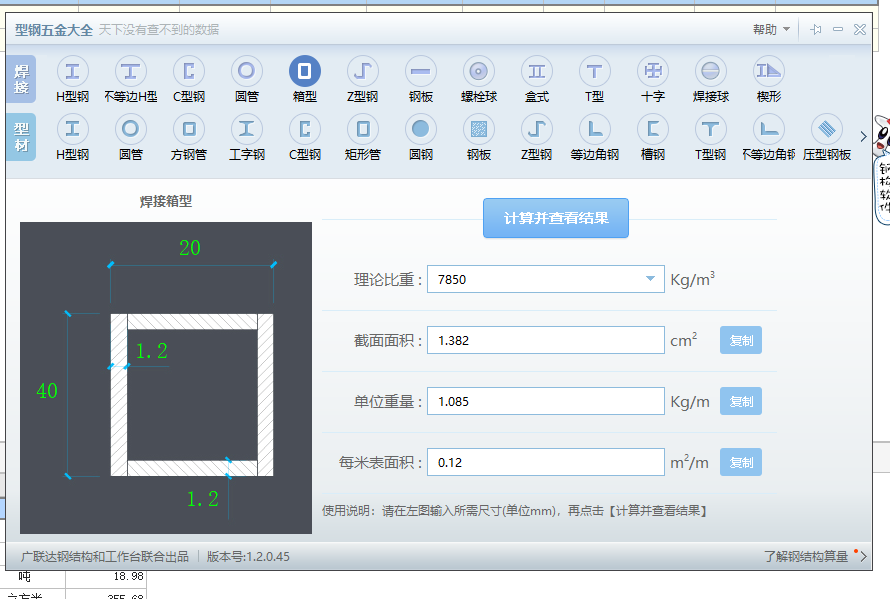890x599 pixels.
Task: Pick the 工字钢 I-beam icon
Action: pos(247,129)
